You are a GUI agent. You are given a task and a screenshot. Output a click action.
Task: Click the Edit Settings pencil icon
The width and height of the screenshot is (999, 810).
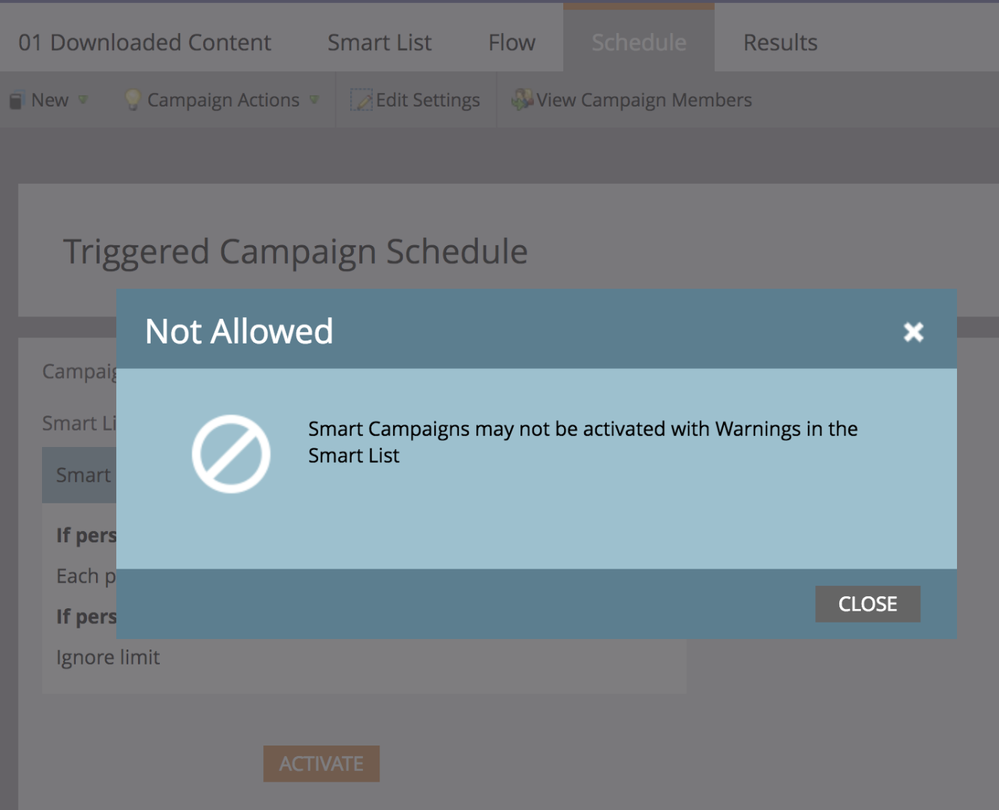(x=361, y=100)
